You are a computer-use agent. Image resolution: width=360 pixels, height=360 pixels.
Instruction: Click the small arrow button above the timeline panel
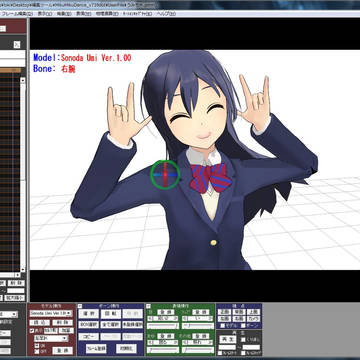pos(17,44)
